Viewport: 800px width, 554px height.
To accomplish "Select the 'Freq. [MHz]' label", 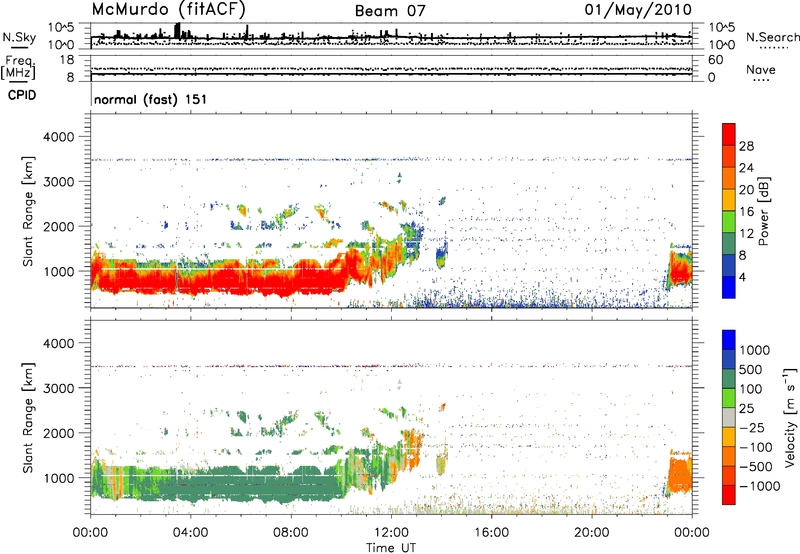I will point(18,68).
